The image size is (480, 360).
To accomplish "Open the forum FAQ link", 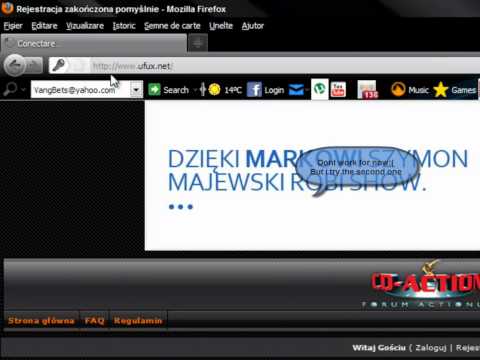I will (x=94, y=321).
